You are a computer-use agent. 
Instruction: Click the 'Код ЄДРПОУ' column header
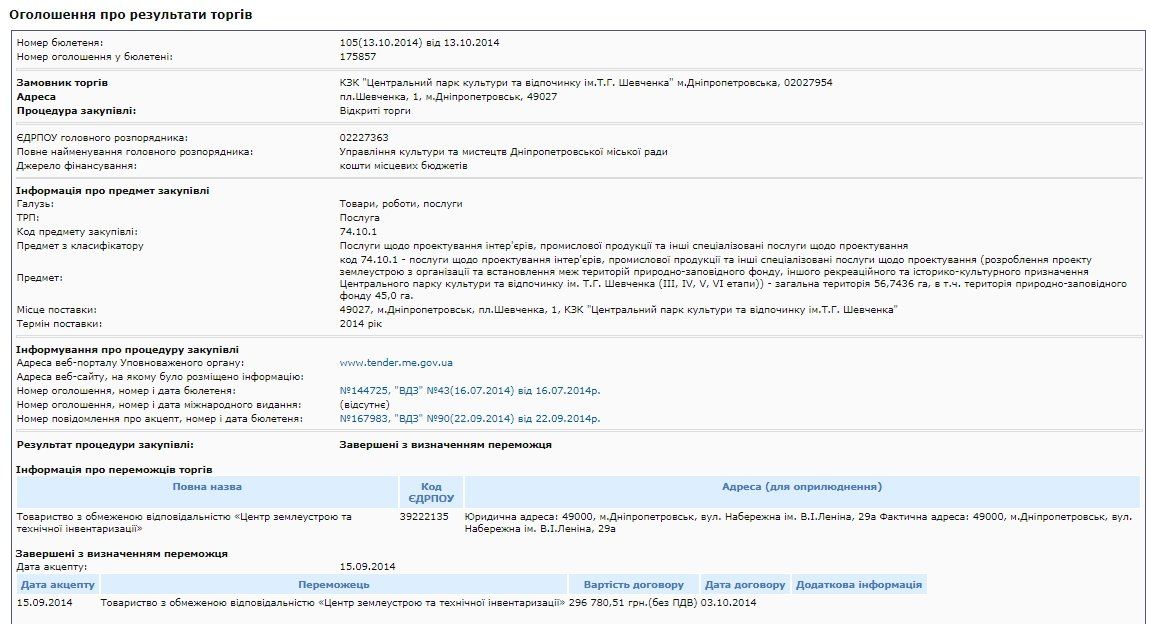point(431,492)
